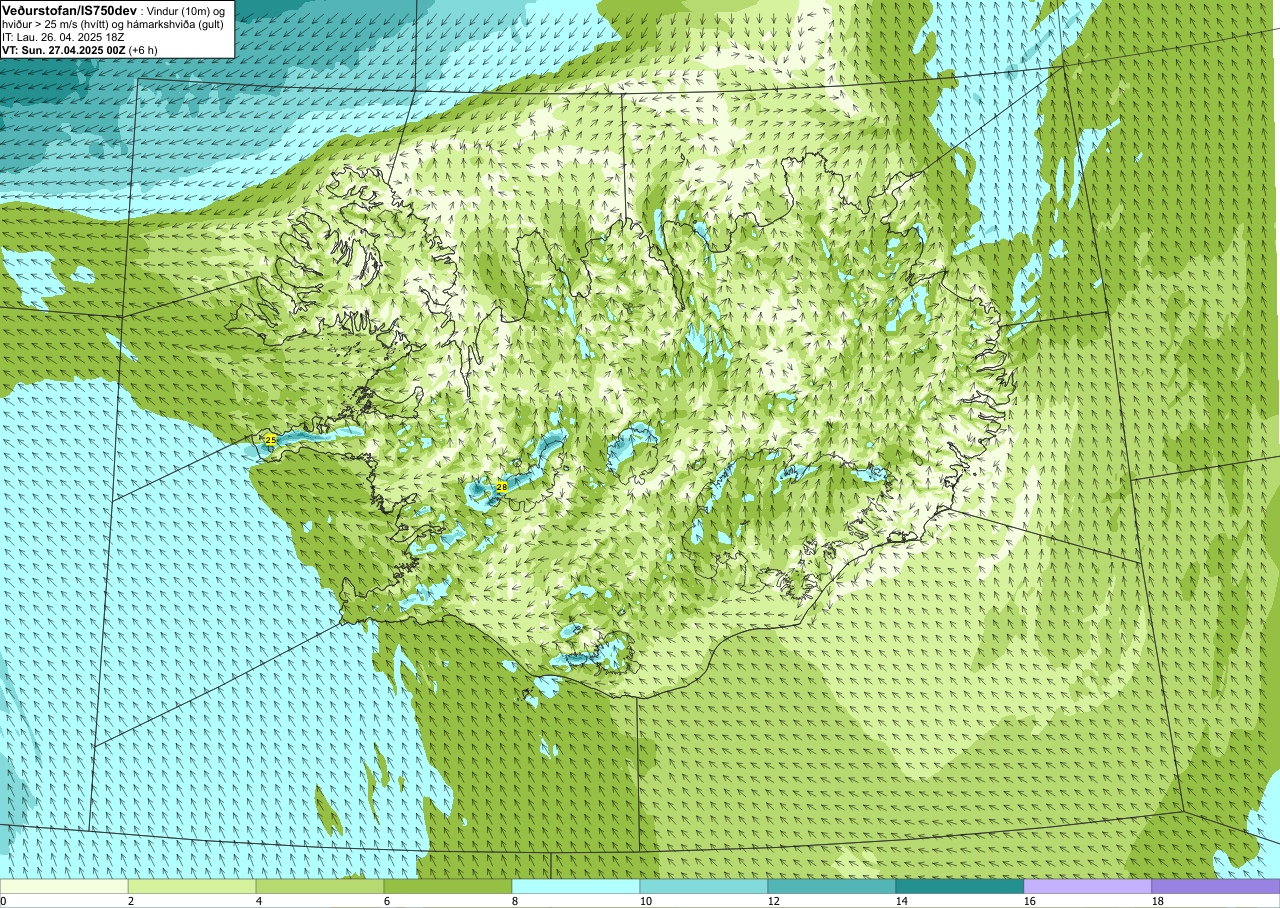Click the scale label "6"

point(387,901)
